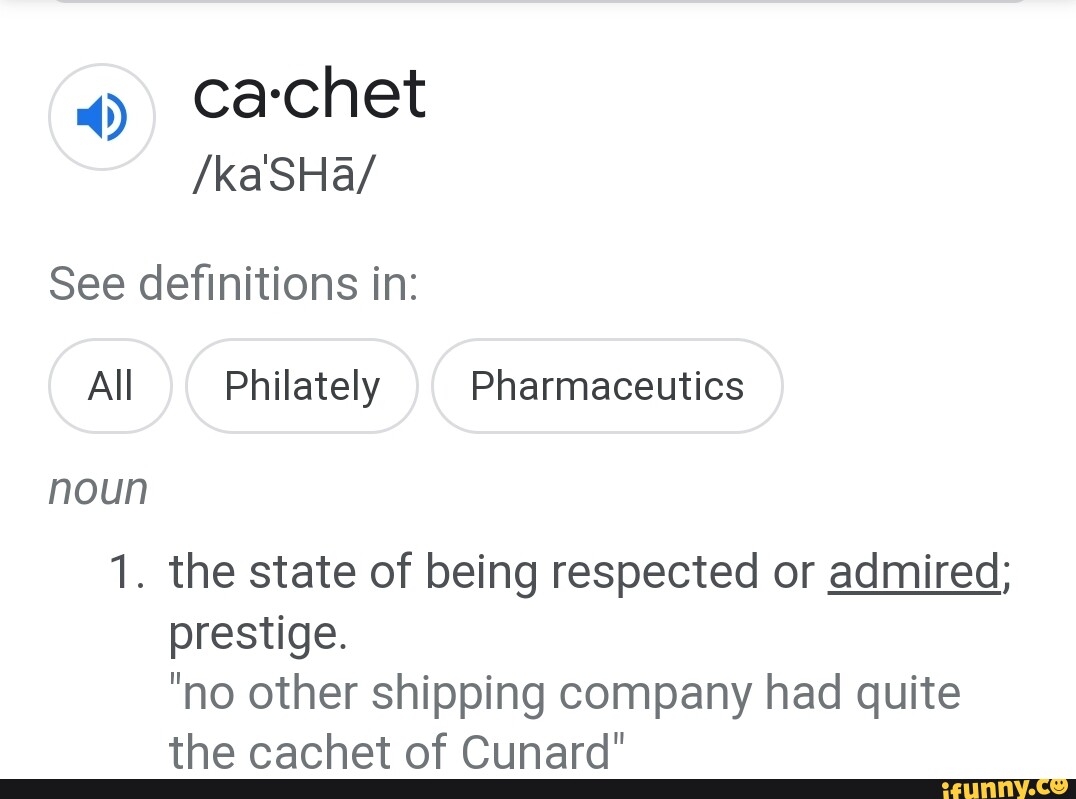Screen dimensions: 1076x799
Task: Open the underlined 'admired' link
Action: pos(914,572)
